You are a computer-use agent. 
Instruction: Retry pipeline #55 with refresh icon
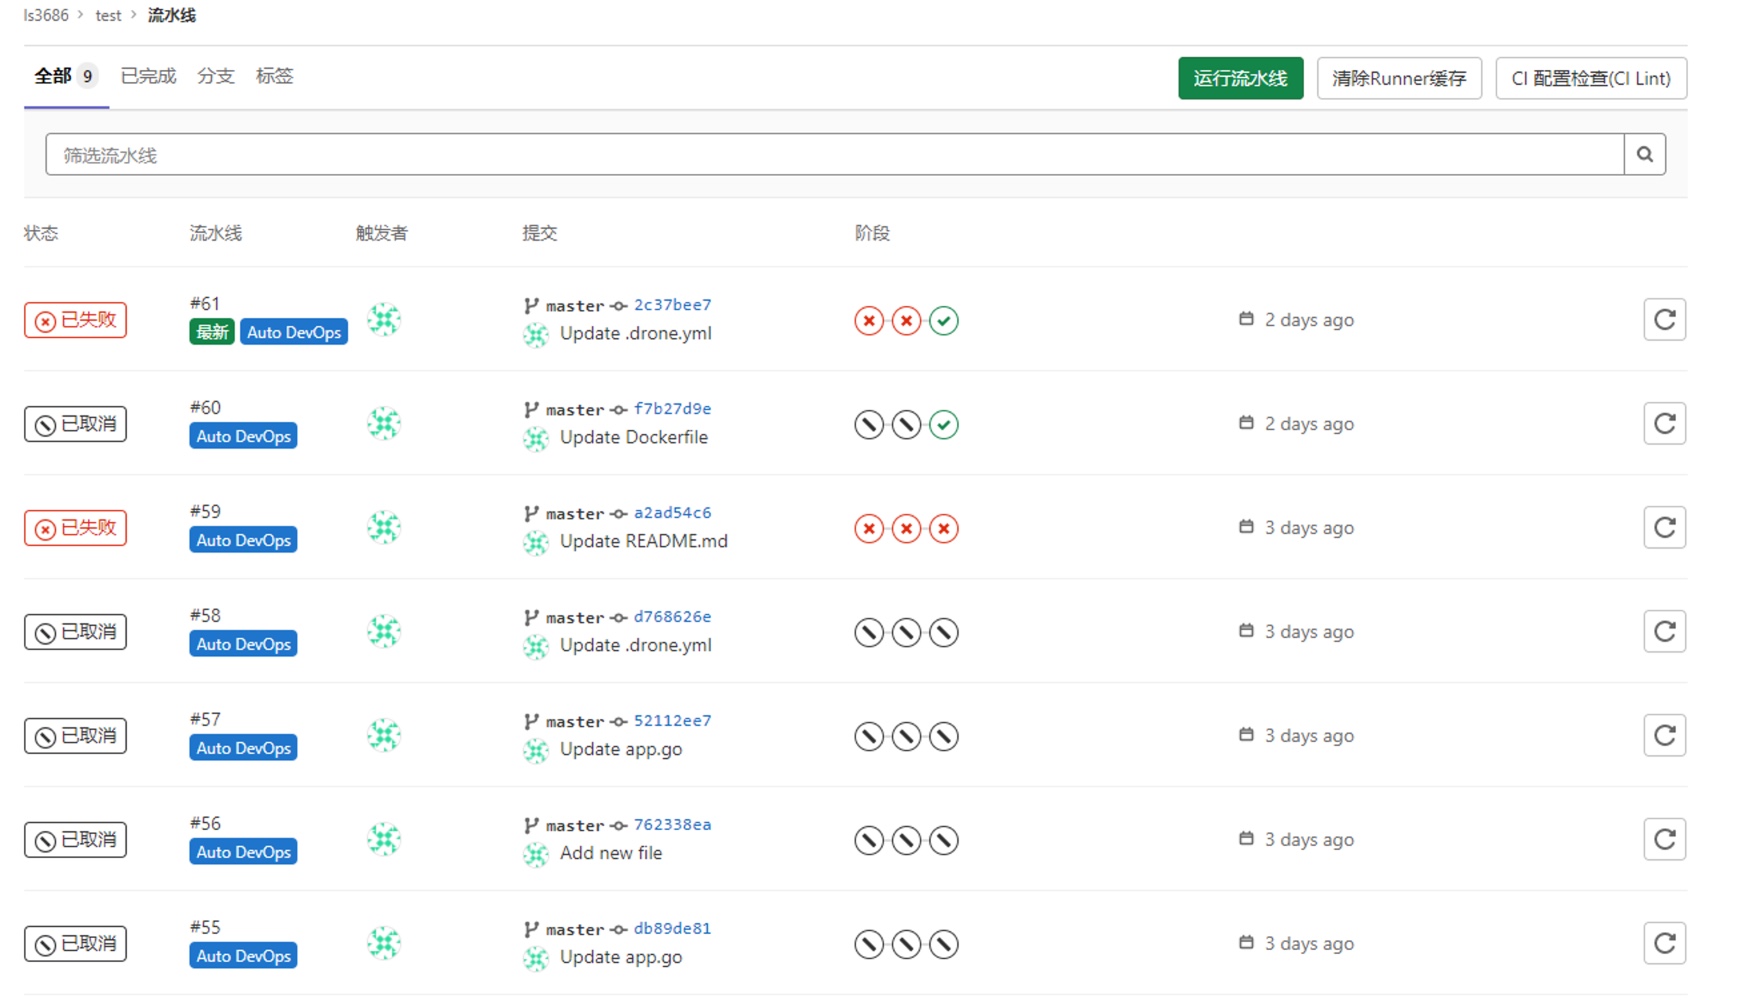point(1664,944)
